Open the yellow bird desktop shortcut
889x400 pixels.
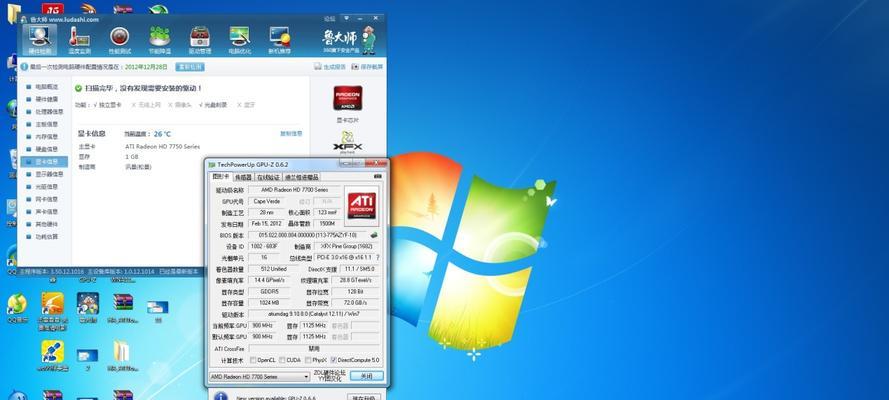[52, 305]
